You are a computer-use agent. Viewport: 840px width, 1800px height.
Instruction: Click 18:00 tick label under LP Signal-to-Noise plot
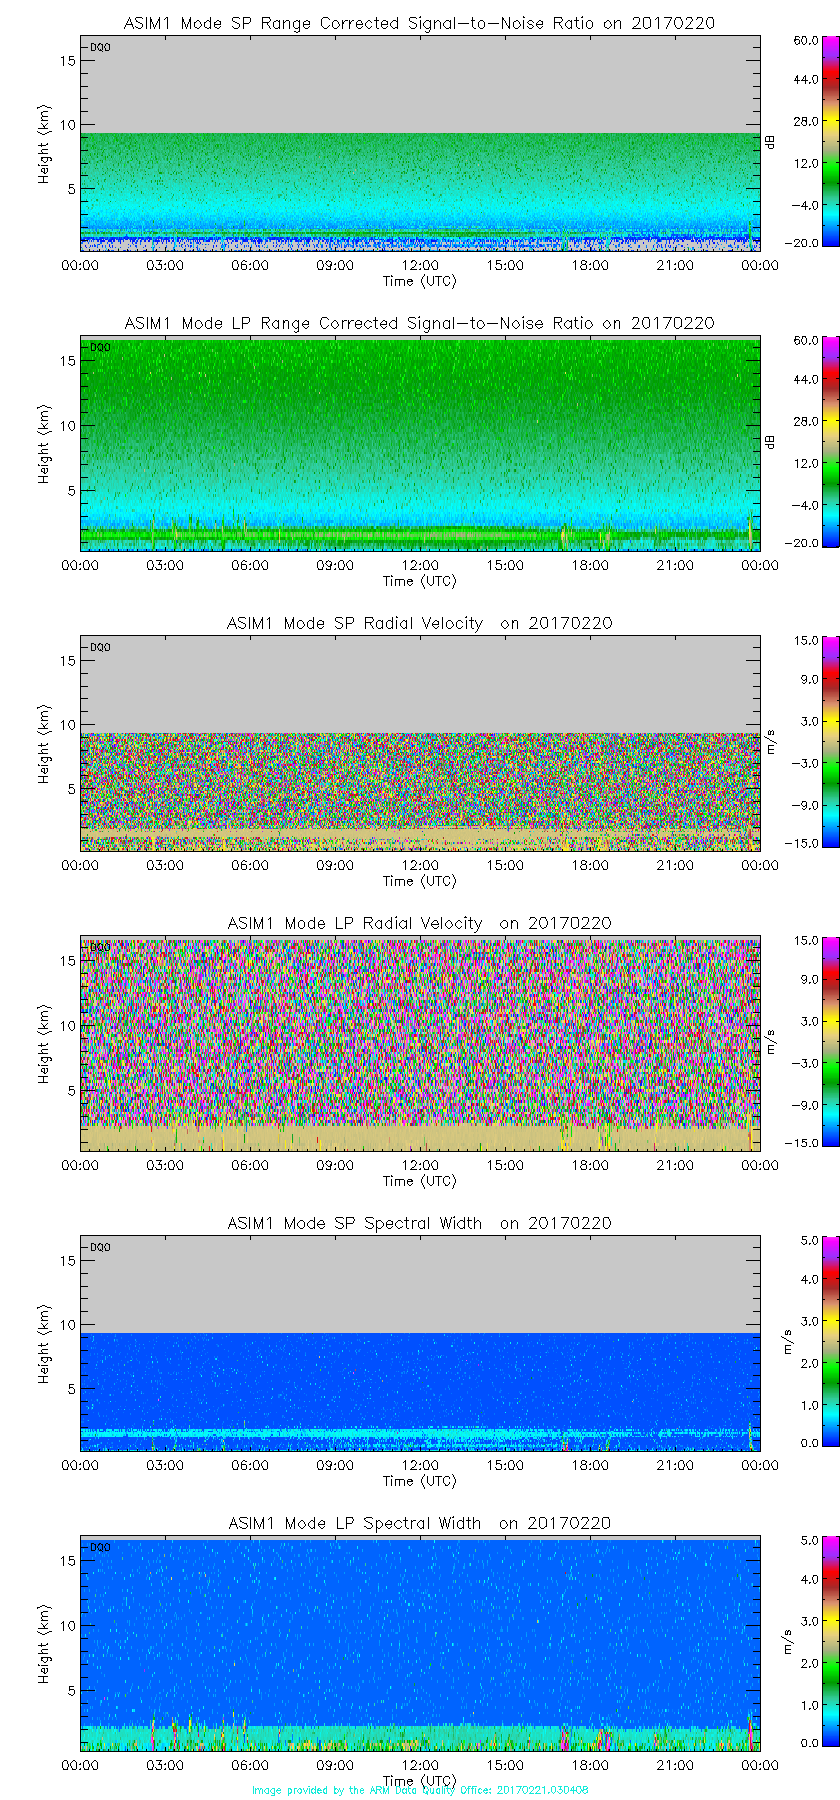click(590, 565)
